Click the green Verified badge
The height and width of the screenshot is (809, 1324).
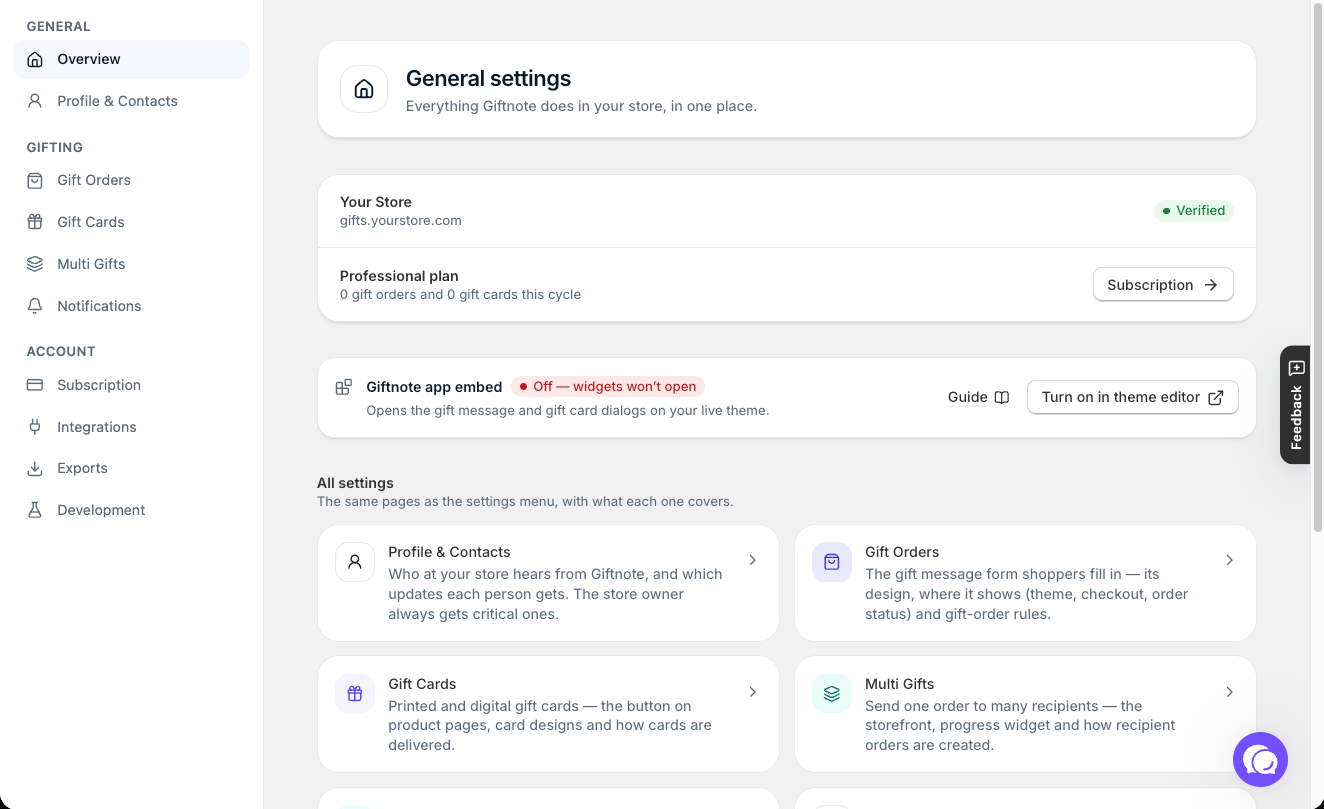[1194, 211]
